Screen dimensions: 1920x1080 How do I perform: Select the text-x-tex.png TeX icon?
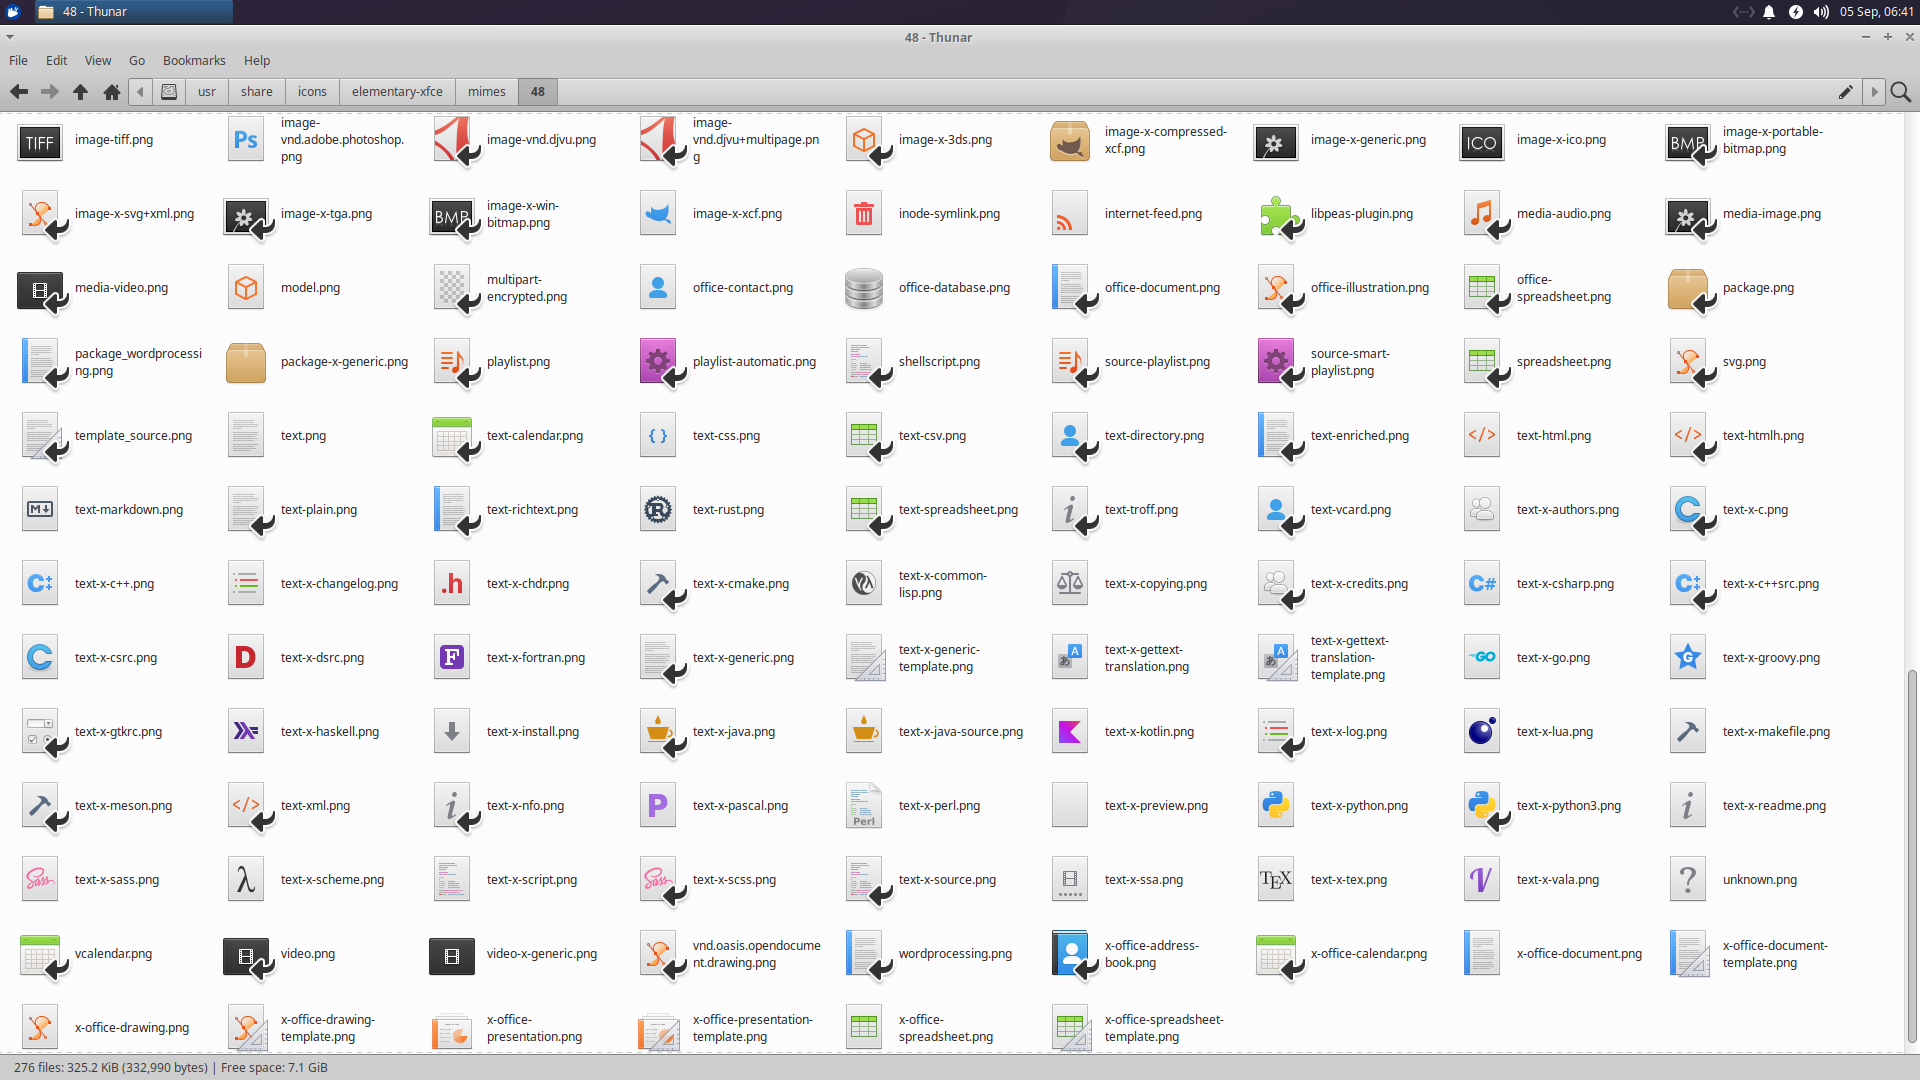[x=1275, y=879]
